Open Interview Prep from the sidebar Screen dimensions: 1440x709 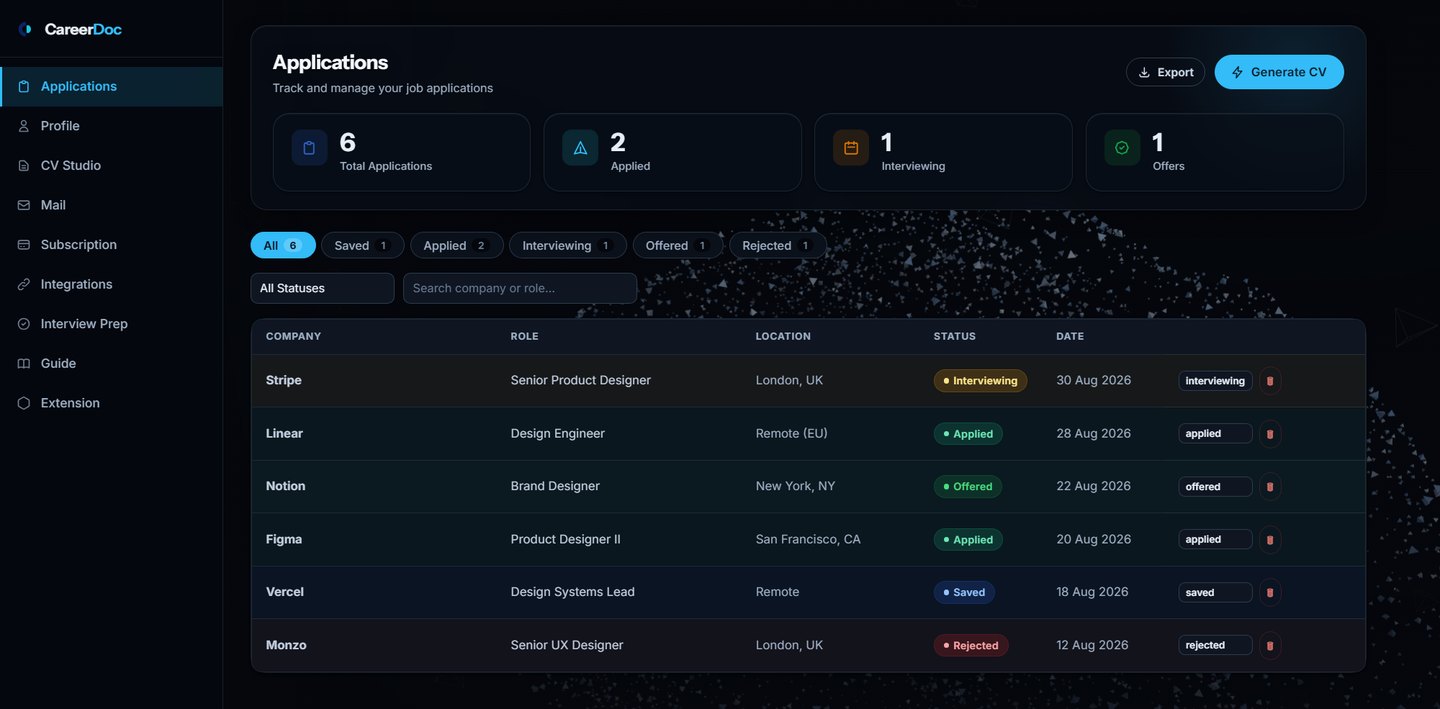111,324
